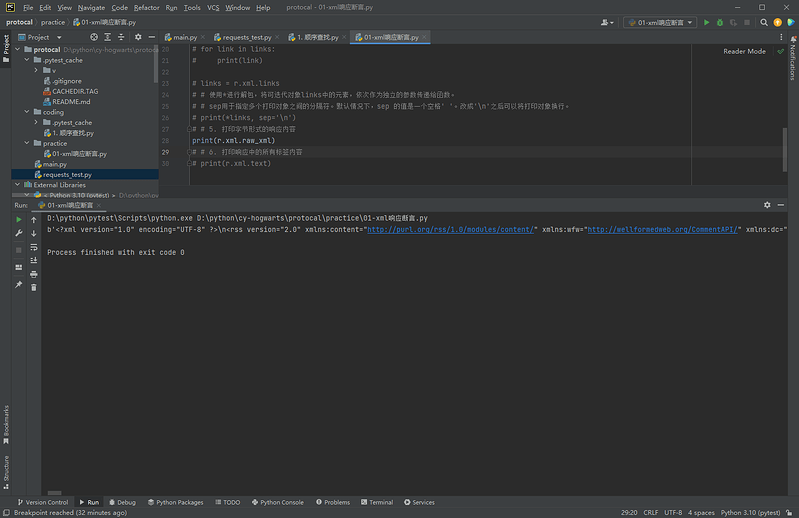Click the editor vertical scrollbar
This screenshot has width=799, height=518.
(x=785, y=150)
